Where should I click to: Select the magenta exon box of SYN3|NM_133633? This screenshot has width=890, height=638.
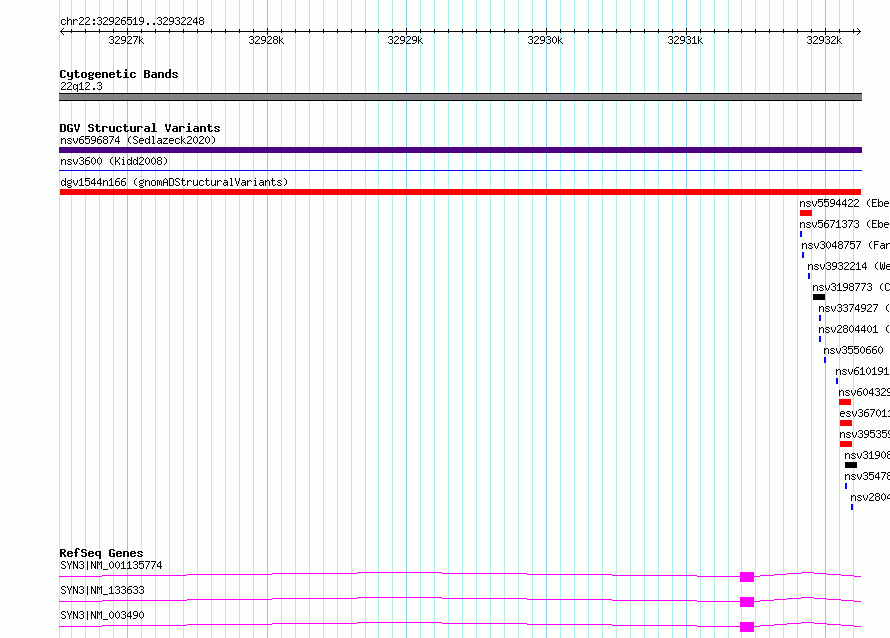click(x=747, y=602)
